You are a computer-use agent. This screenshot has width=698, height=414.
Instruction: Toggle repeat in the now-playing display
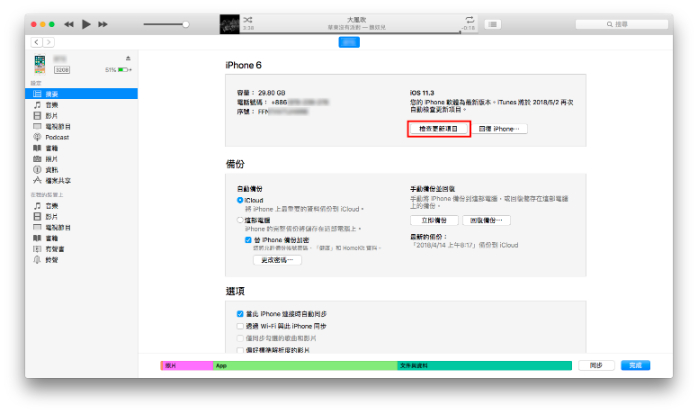coord(468,18)
